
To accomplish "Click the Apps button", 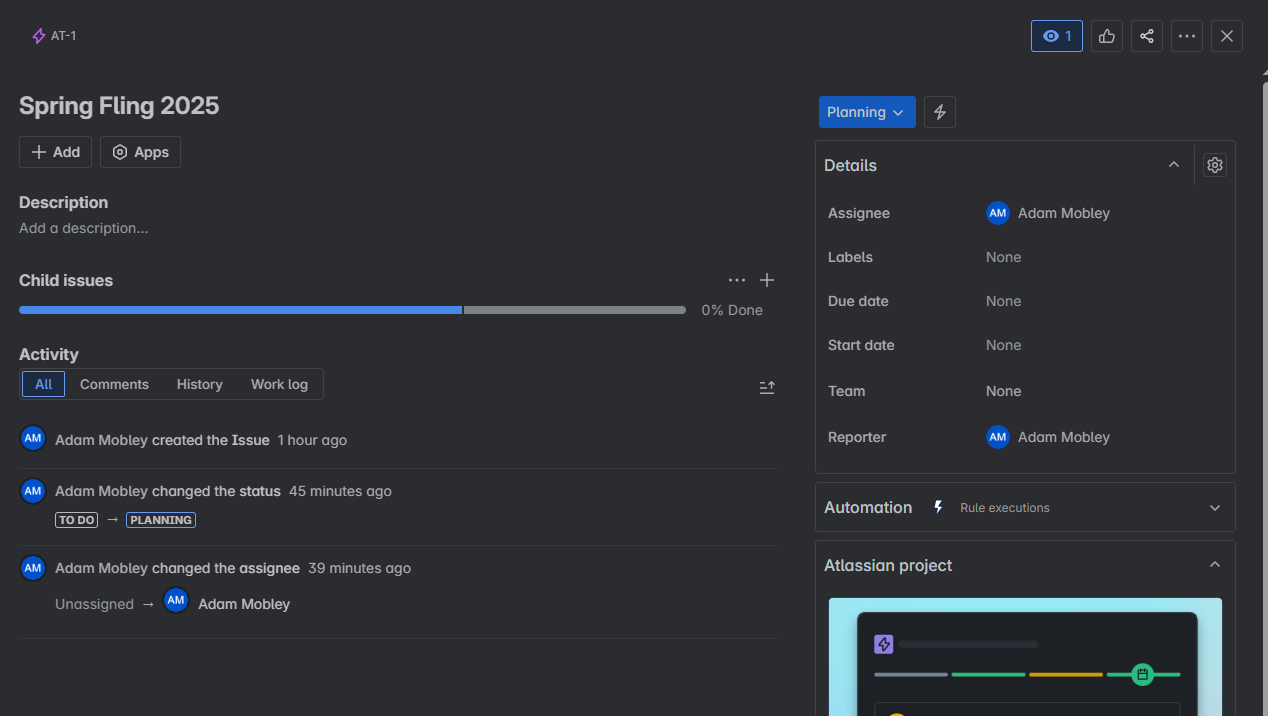I will coord(140,152).
